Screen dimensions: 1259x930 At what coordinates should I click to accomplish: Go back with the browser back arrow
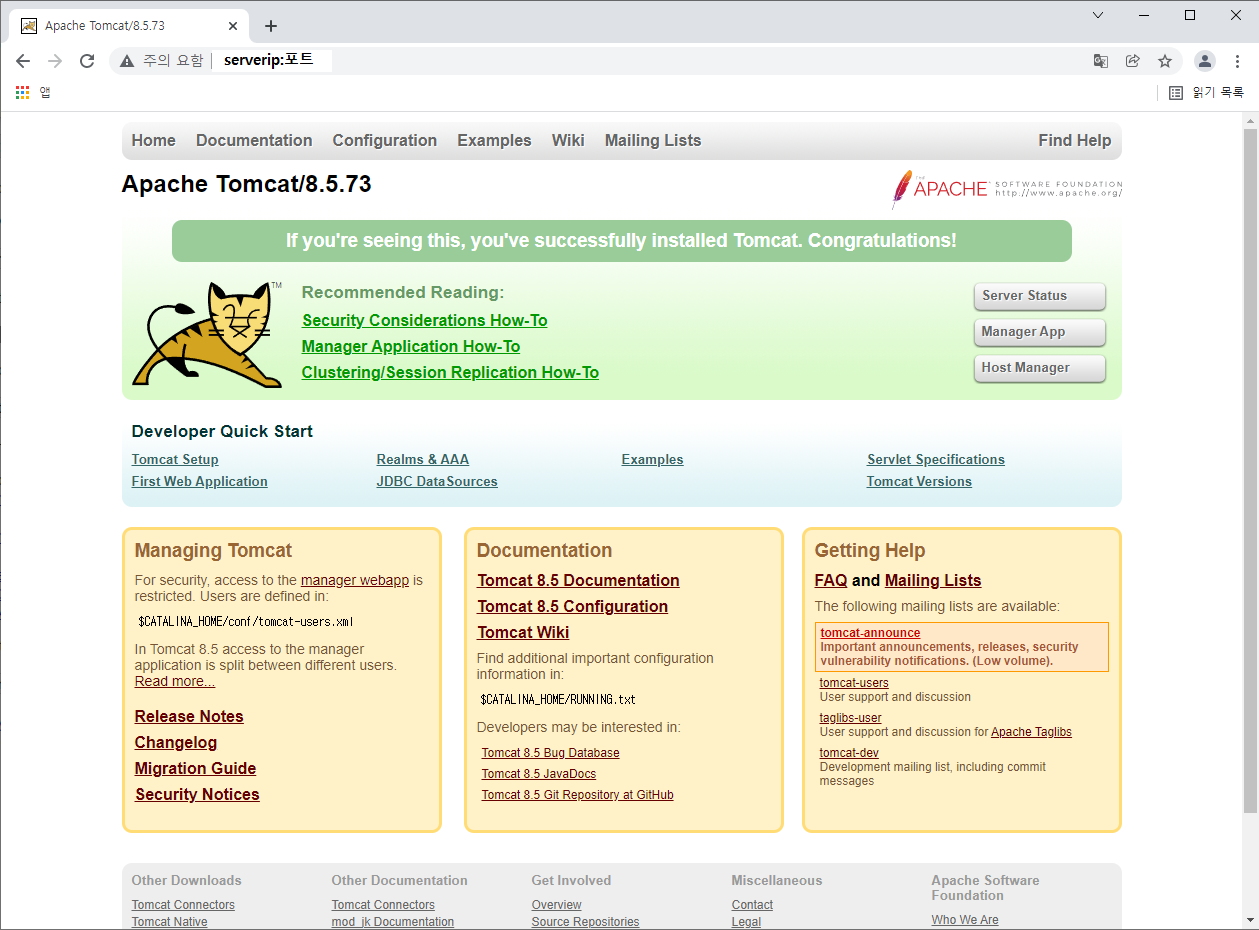[23, 61]
